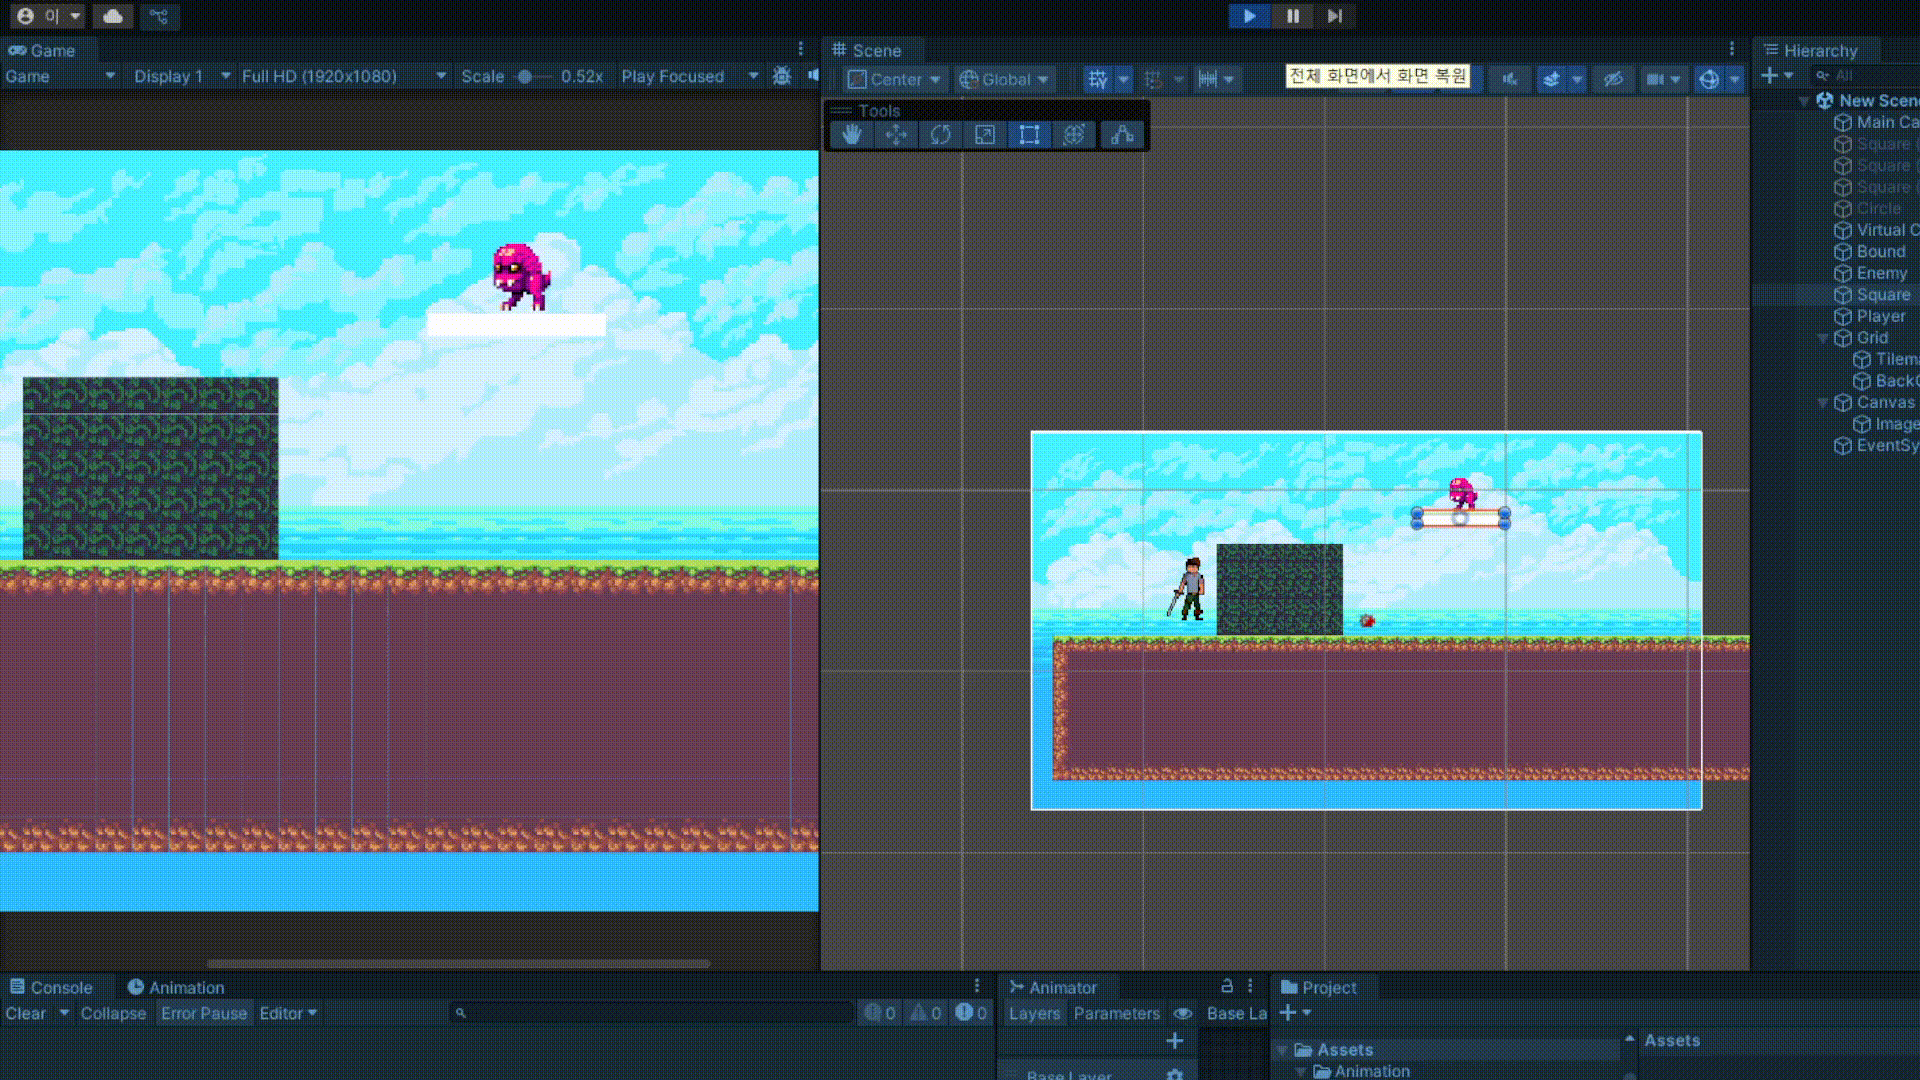Toggle scene audio mute in Scene toolbar
Viewport: 1920px width, 1080px height.
point(1509,79)
